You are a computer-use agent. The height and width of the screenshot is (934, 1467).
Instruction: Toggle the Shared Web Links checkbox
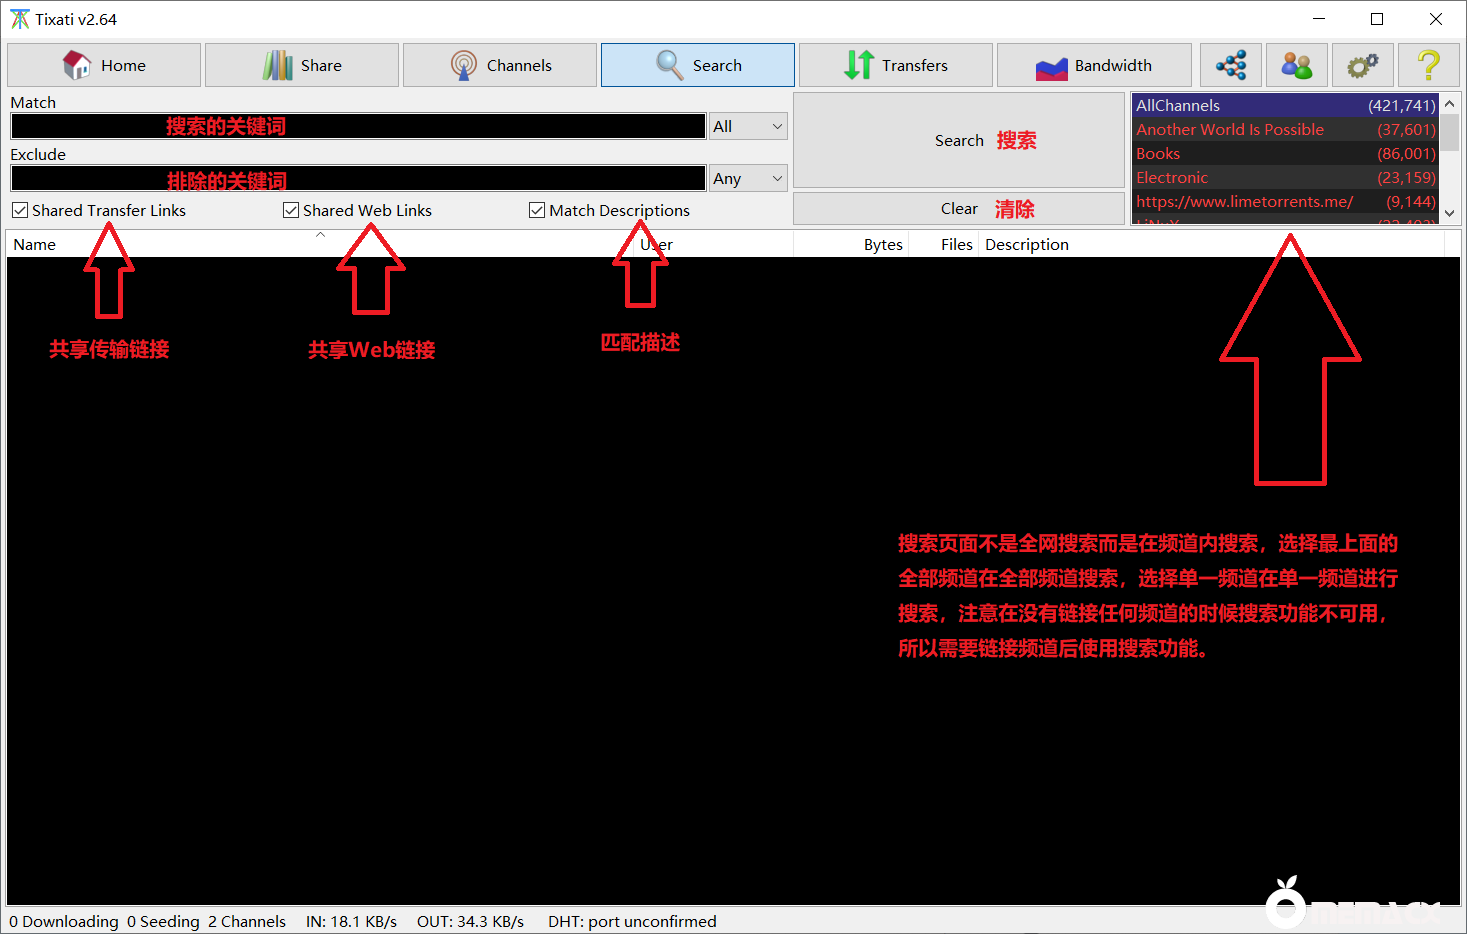(x=291, y=210)
